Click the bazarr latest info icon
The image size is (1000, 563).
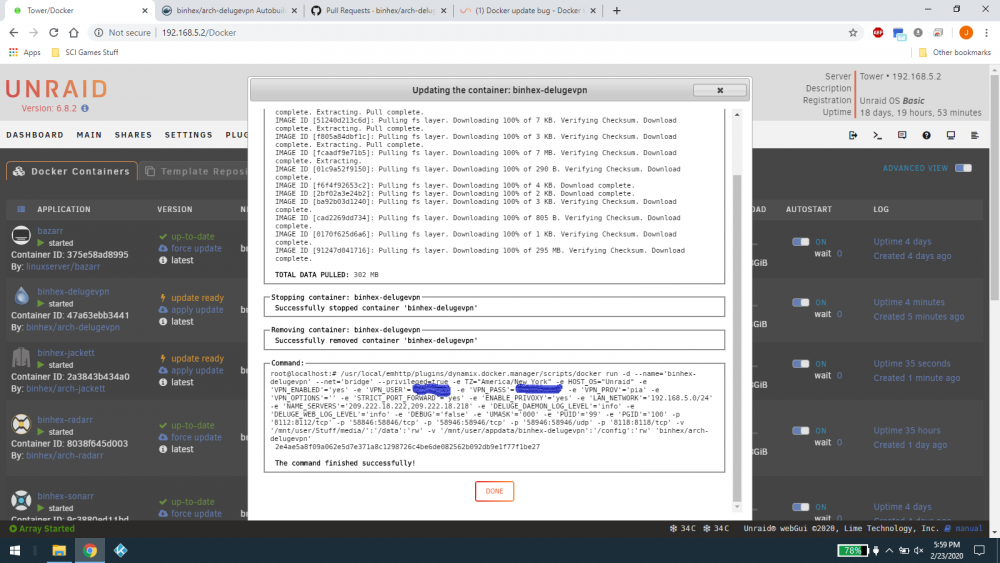click(163, 260)
